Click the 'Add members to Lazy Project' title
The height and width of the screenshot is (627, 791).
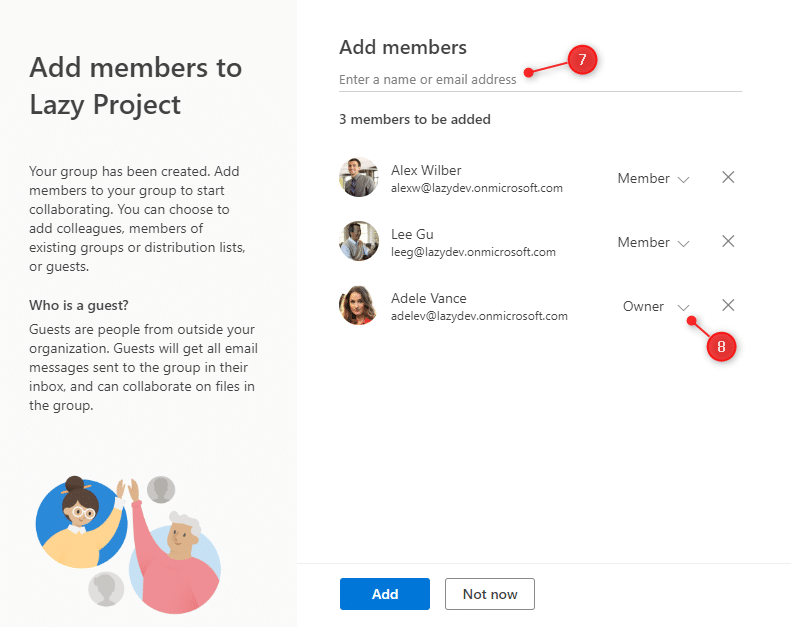pyautogui.click(x=136, y=86)
